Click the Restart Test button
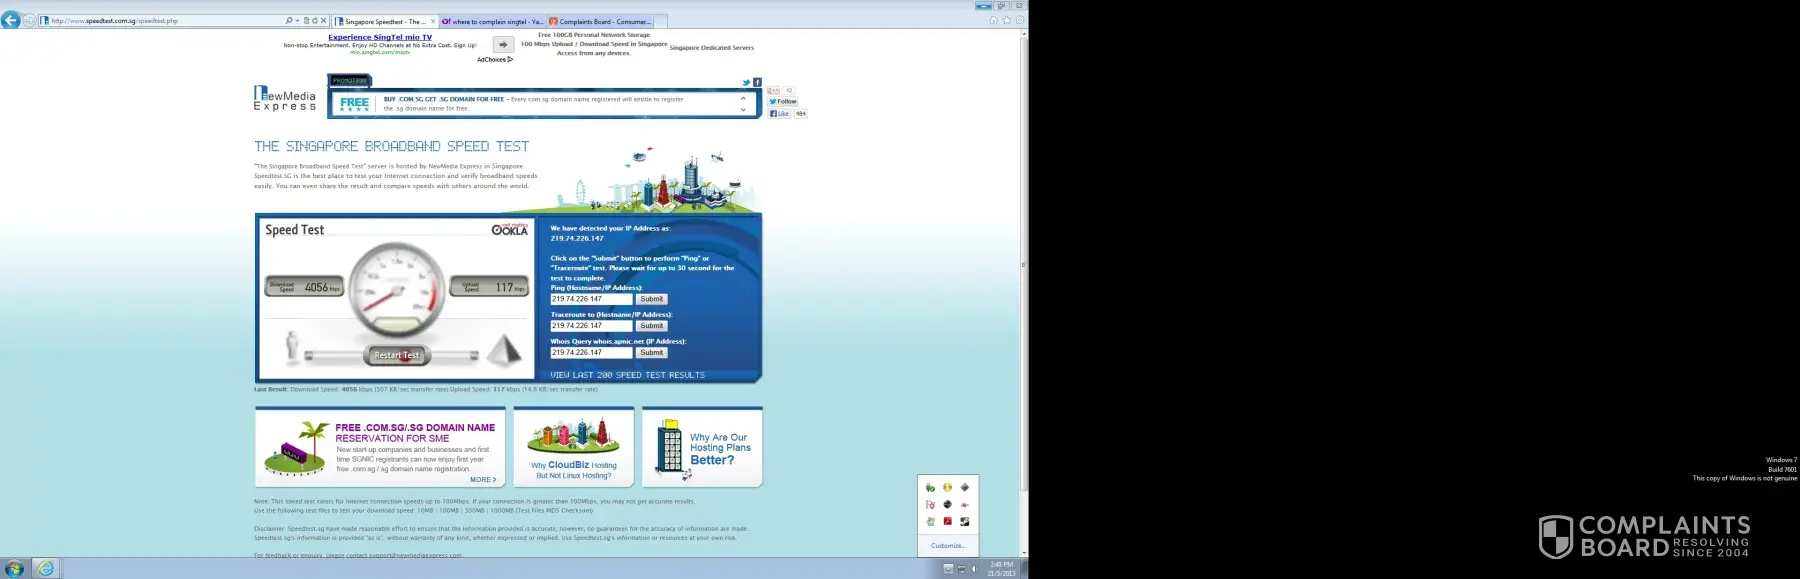This screenshot has width=1800, height=579. pos(396,355)
